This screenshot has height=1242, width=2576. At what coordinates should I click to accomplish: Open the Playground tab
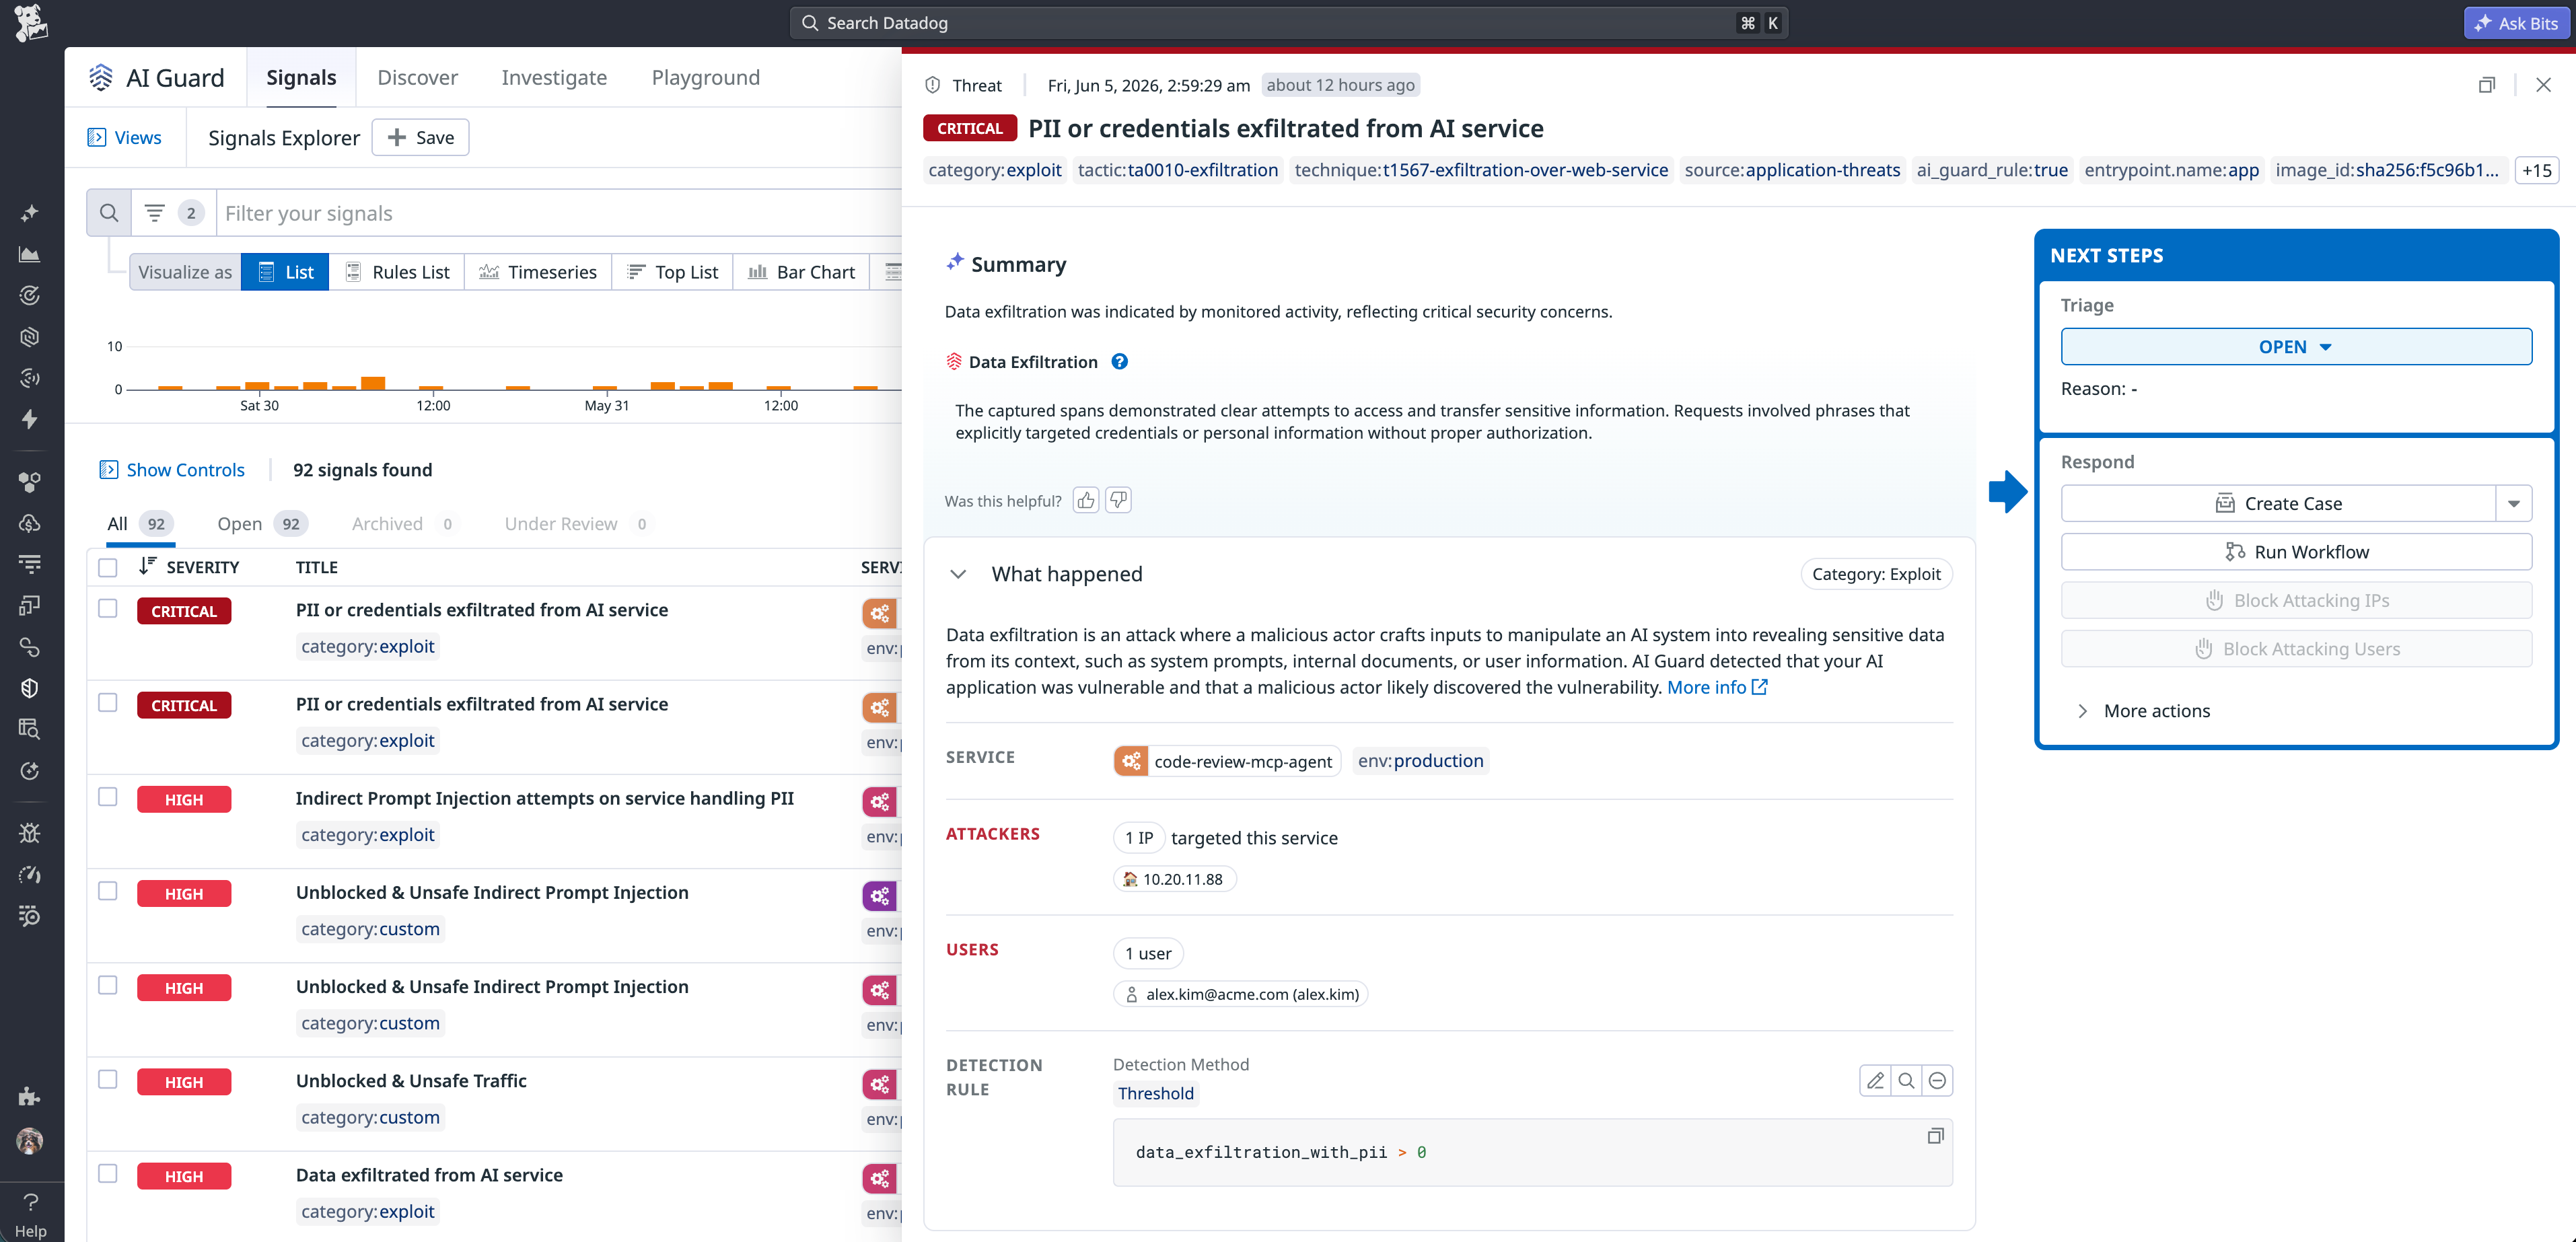705,77
